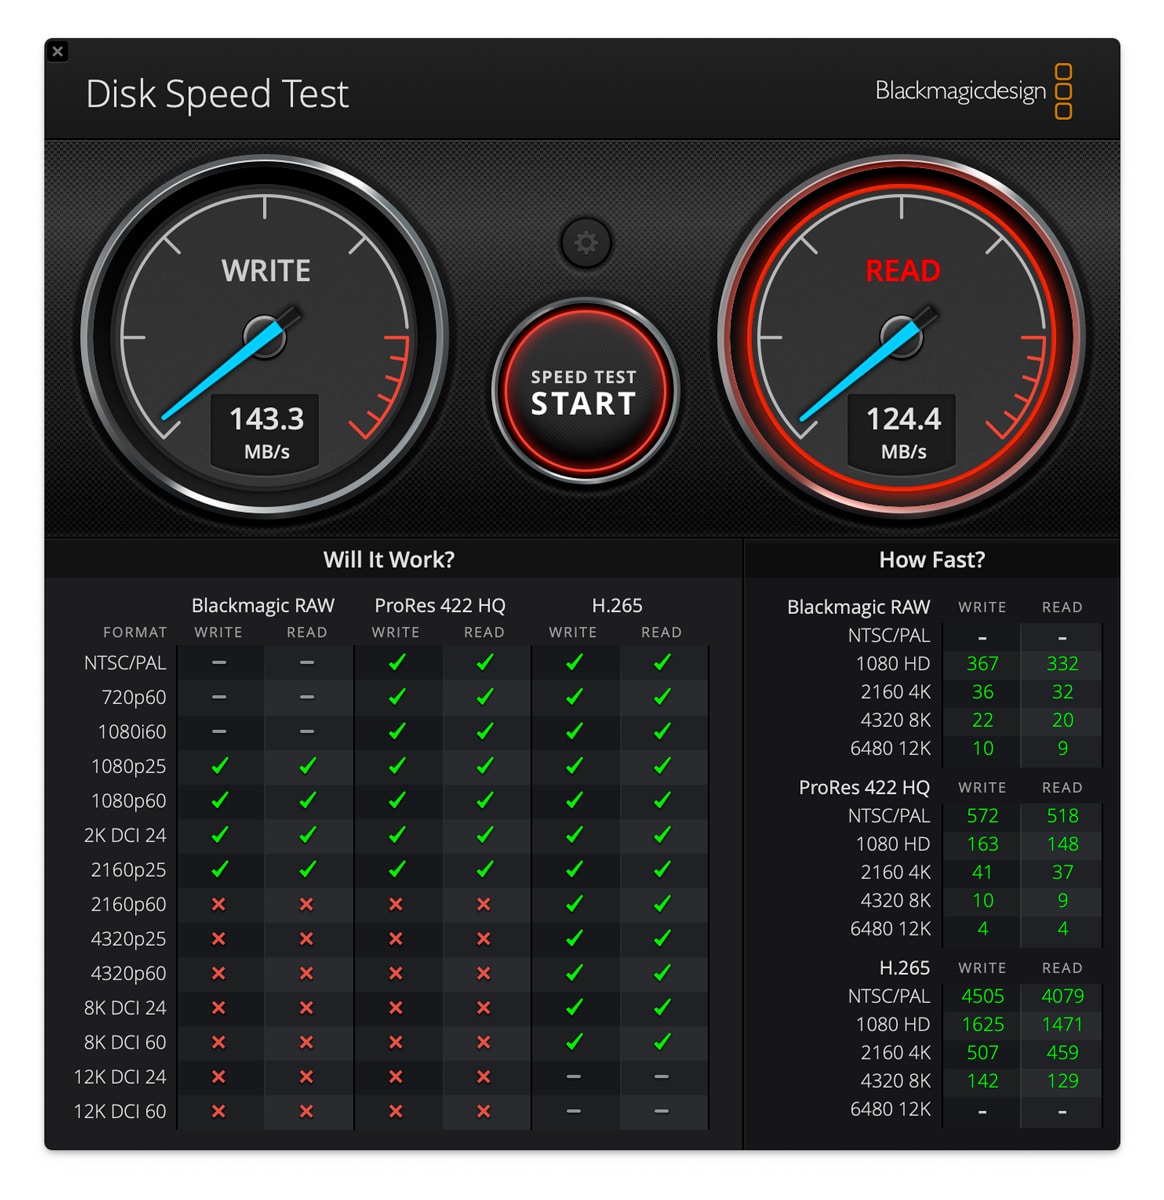Screen dimensions: 1164x1200
Task: Click H.265 4320 8K write value 142
Action: click(x=982, y=1080)
